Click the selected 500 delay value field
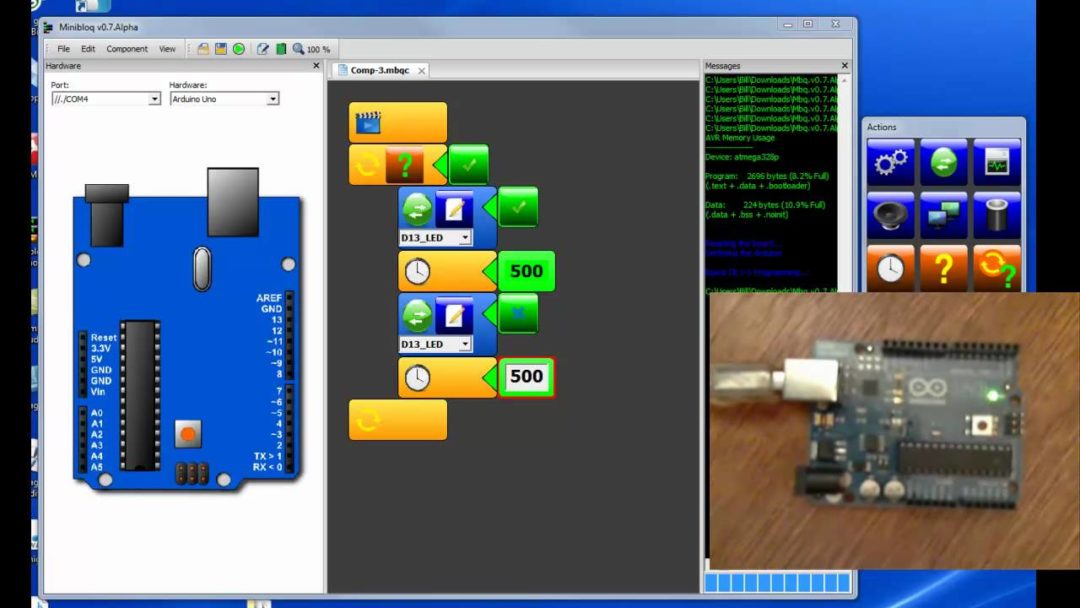Image resolution: width=1080 pixels, height=608 pixels. [x=526, y=377]
